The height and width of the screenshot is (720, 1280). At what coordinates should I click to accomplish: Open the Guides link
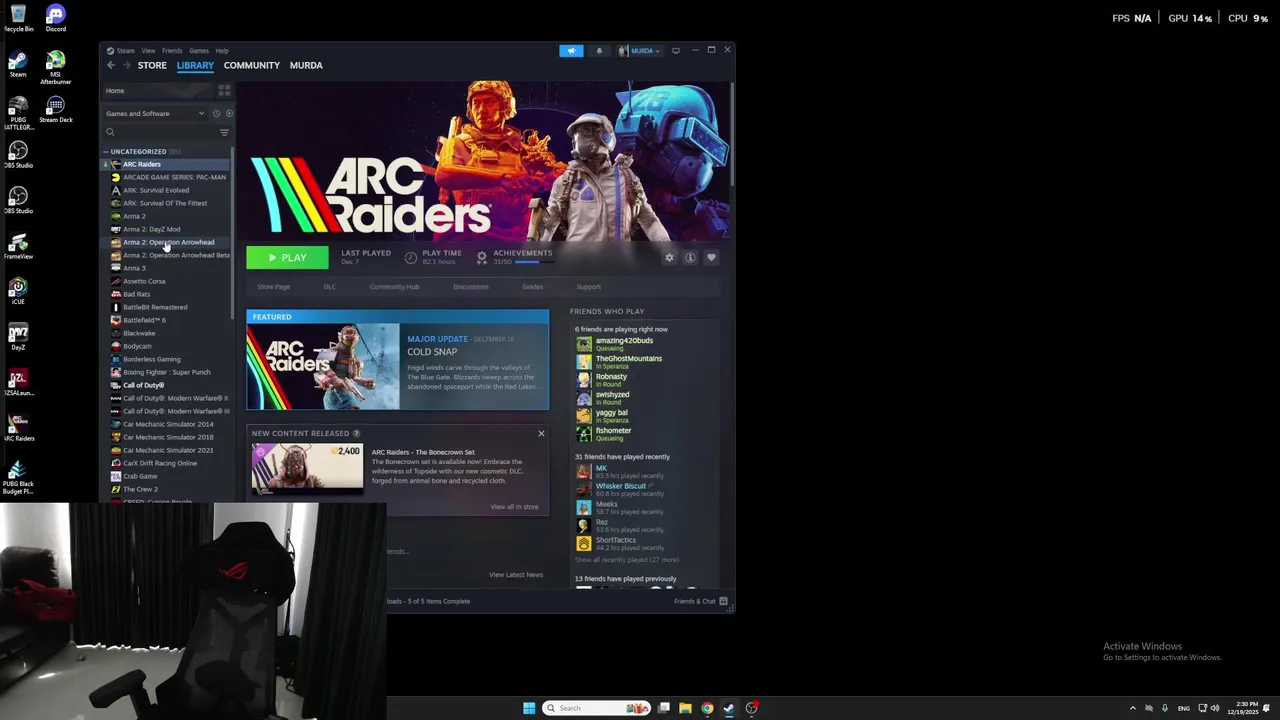532,287
